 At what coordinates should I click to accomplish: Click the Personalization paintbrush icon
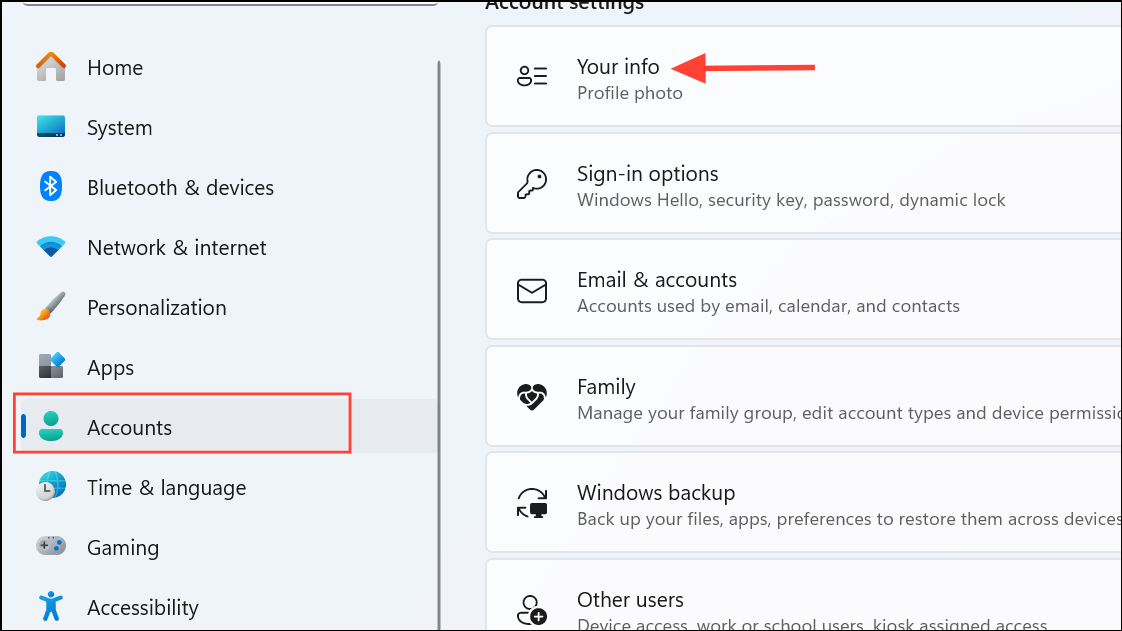coord(51,307)
